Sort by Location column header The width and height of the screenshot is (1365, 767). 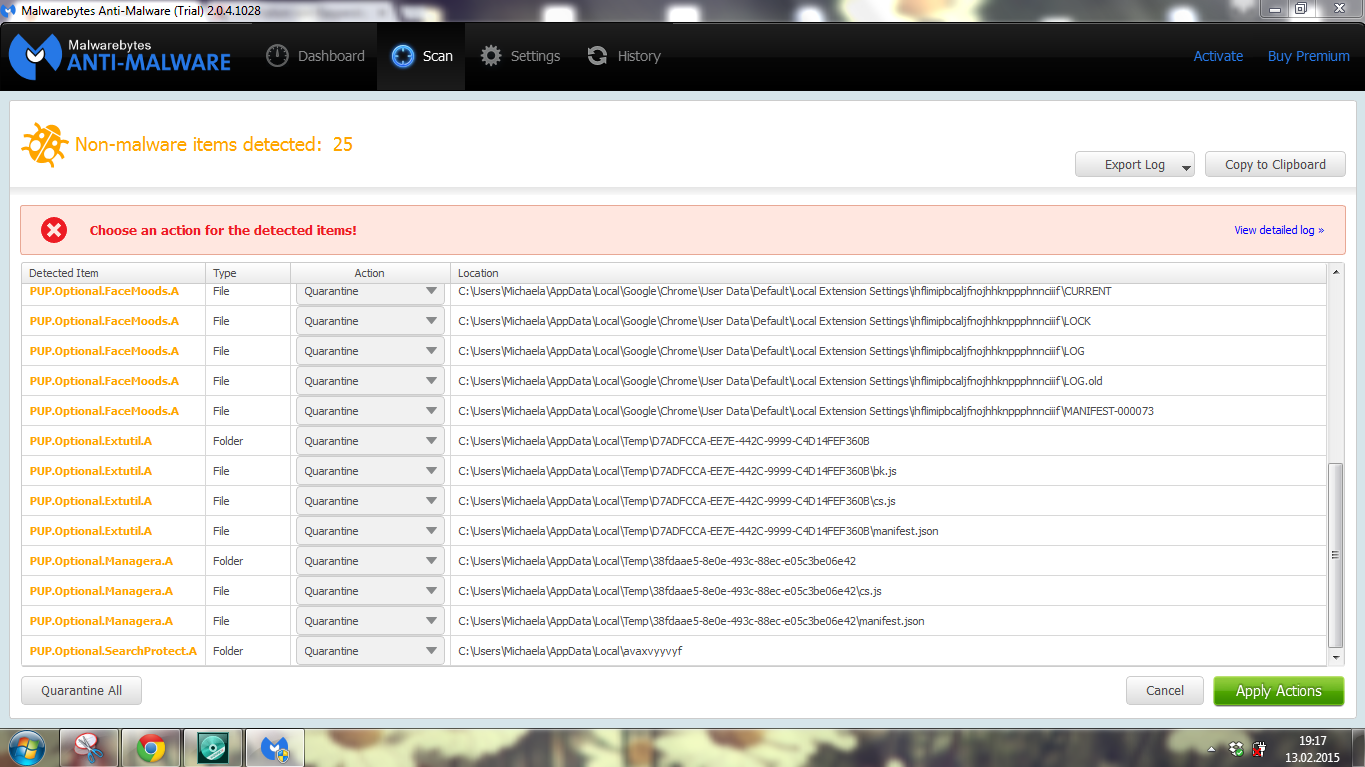(x=888, y=273)
